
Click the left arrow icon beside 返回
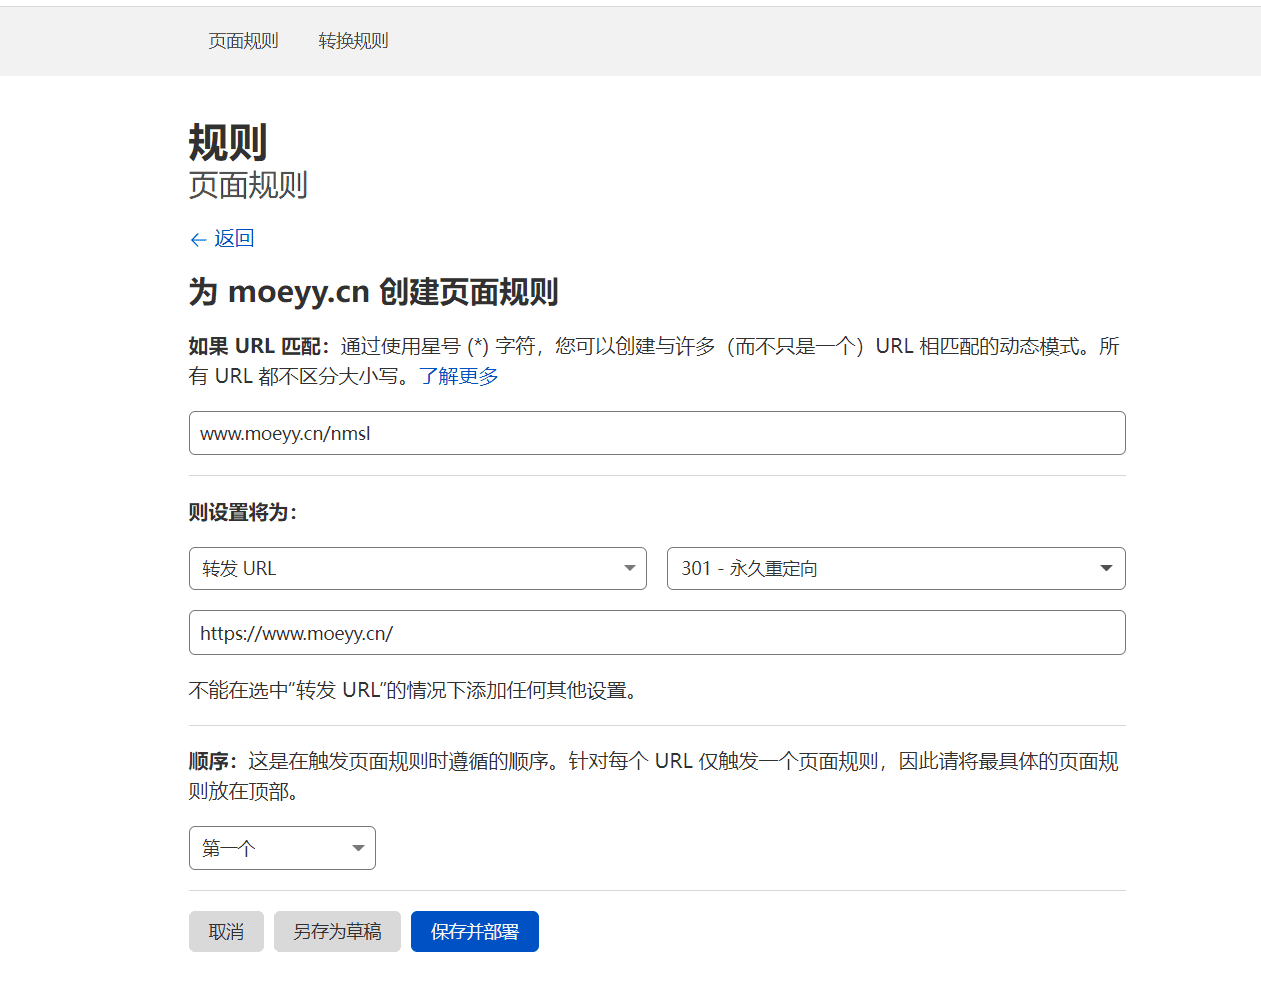(198, 239)
